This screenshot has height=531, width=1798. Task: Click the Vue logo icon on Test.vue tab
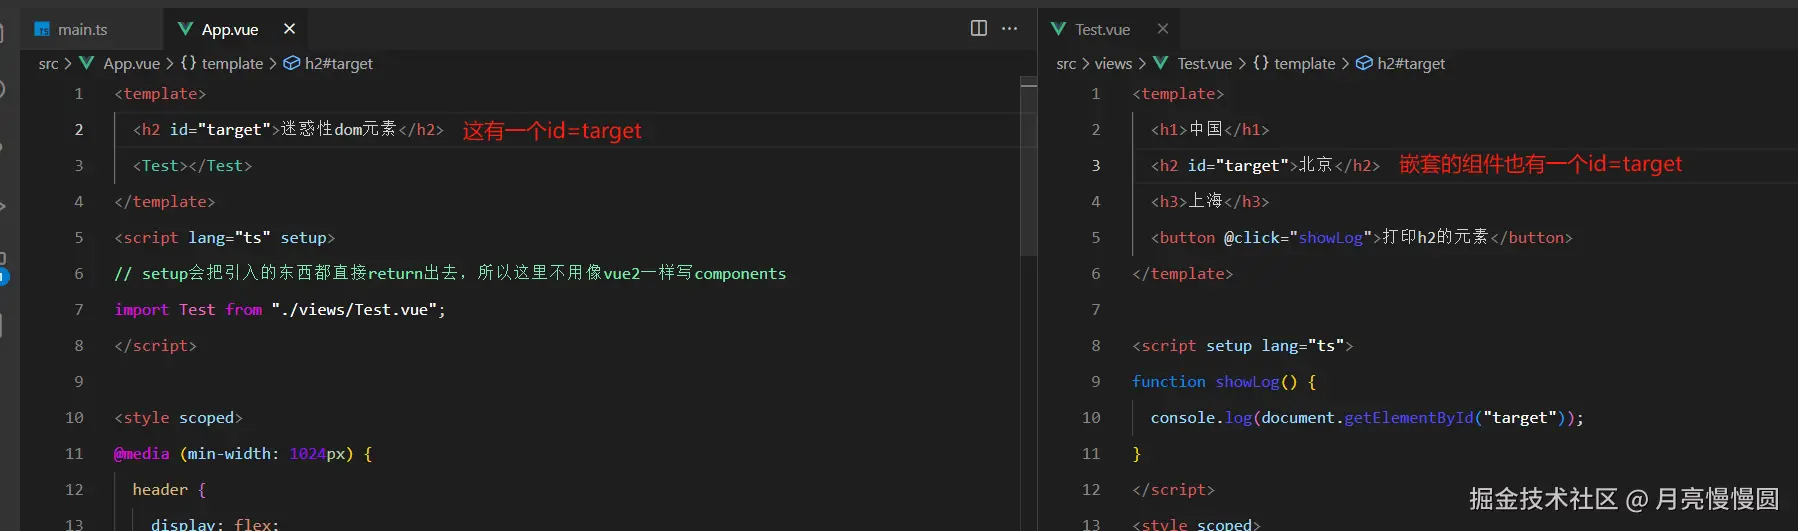[x=1059, y=29]
